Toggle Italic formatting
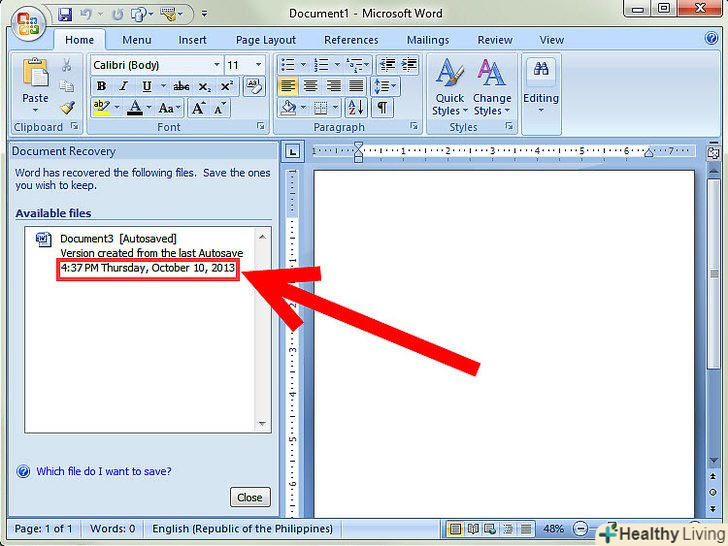Image resolution: width=728 pixels, height=546 pixels. pos(124,86)
